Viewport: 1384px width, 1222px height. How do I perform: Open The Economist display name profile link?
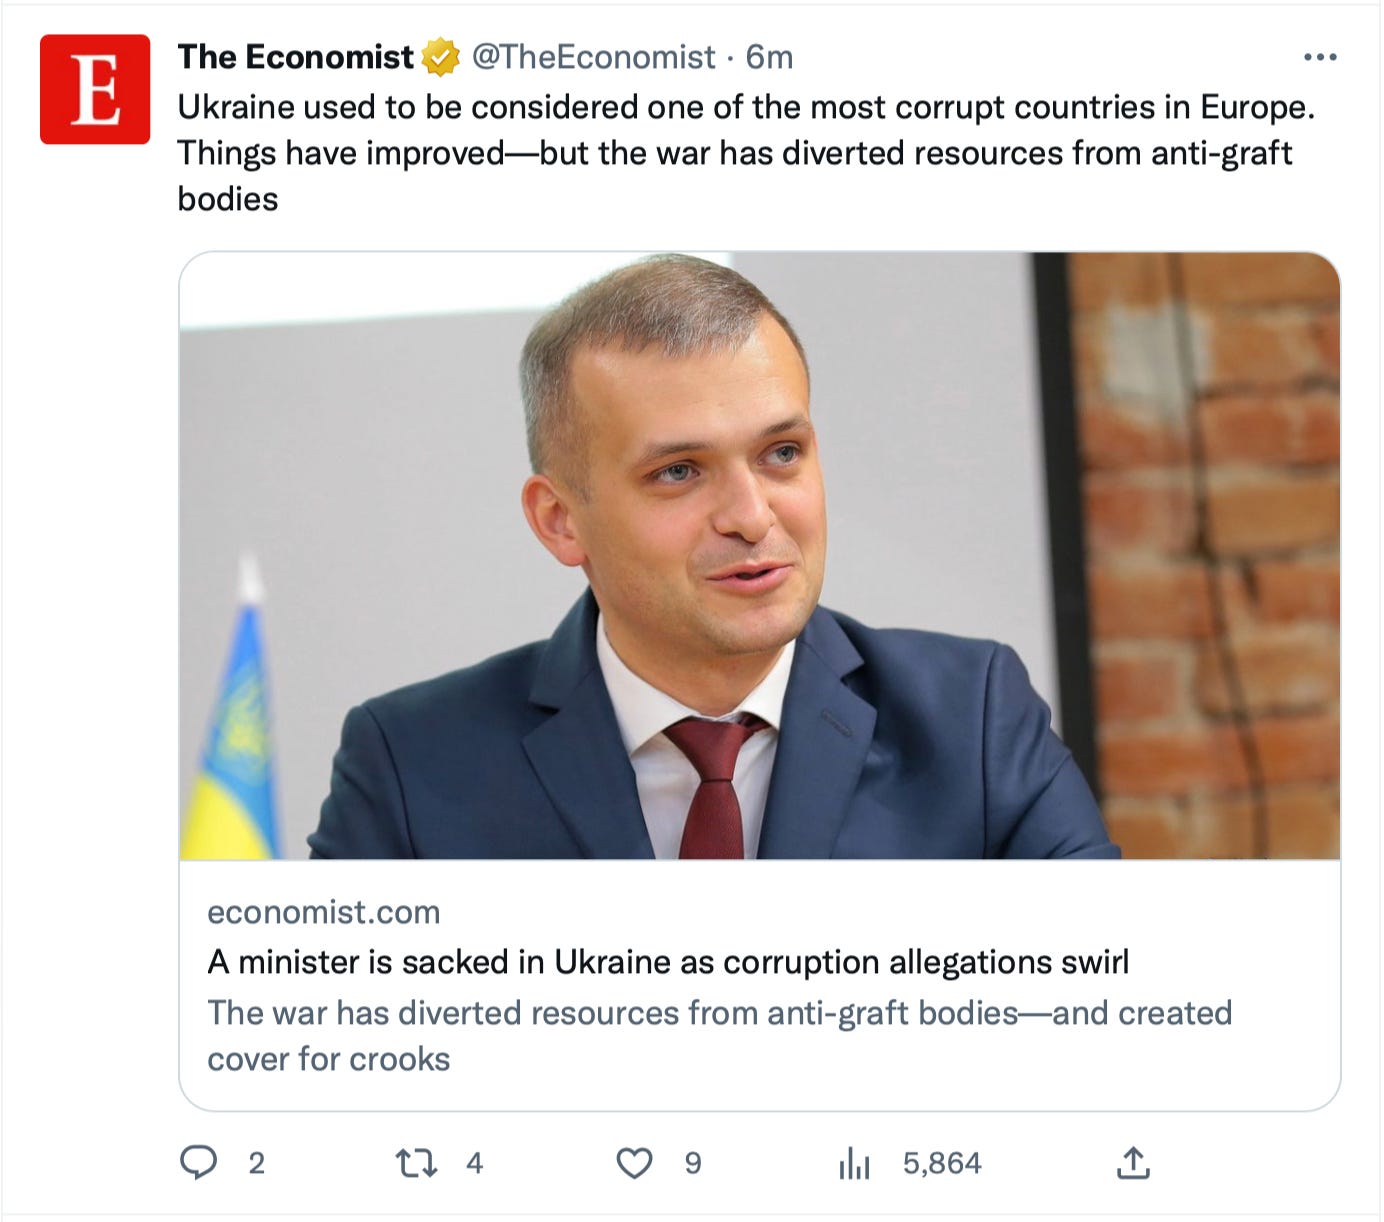[x=295, y=57]
